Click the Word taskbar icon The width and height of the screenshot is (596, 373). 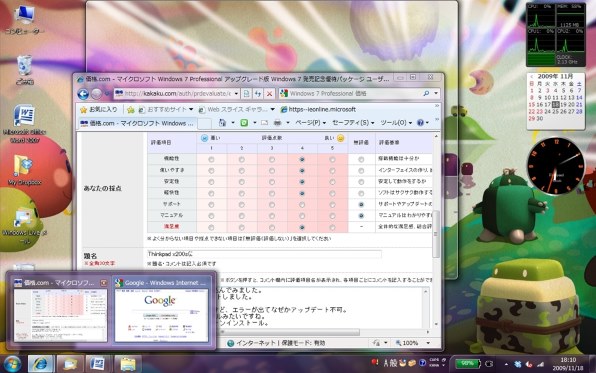pyautogui.click(x=98, y=364)
